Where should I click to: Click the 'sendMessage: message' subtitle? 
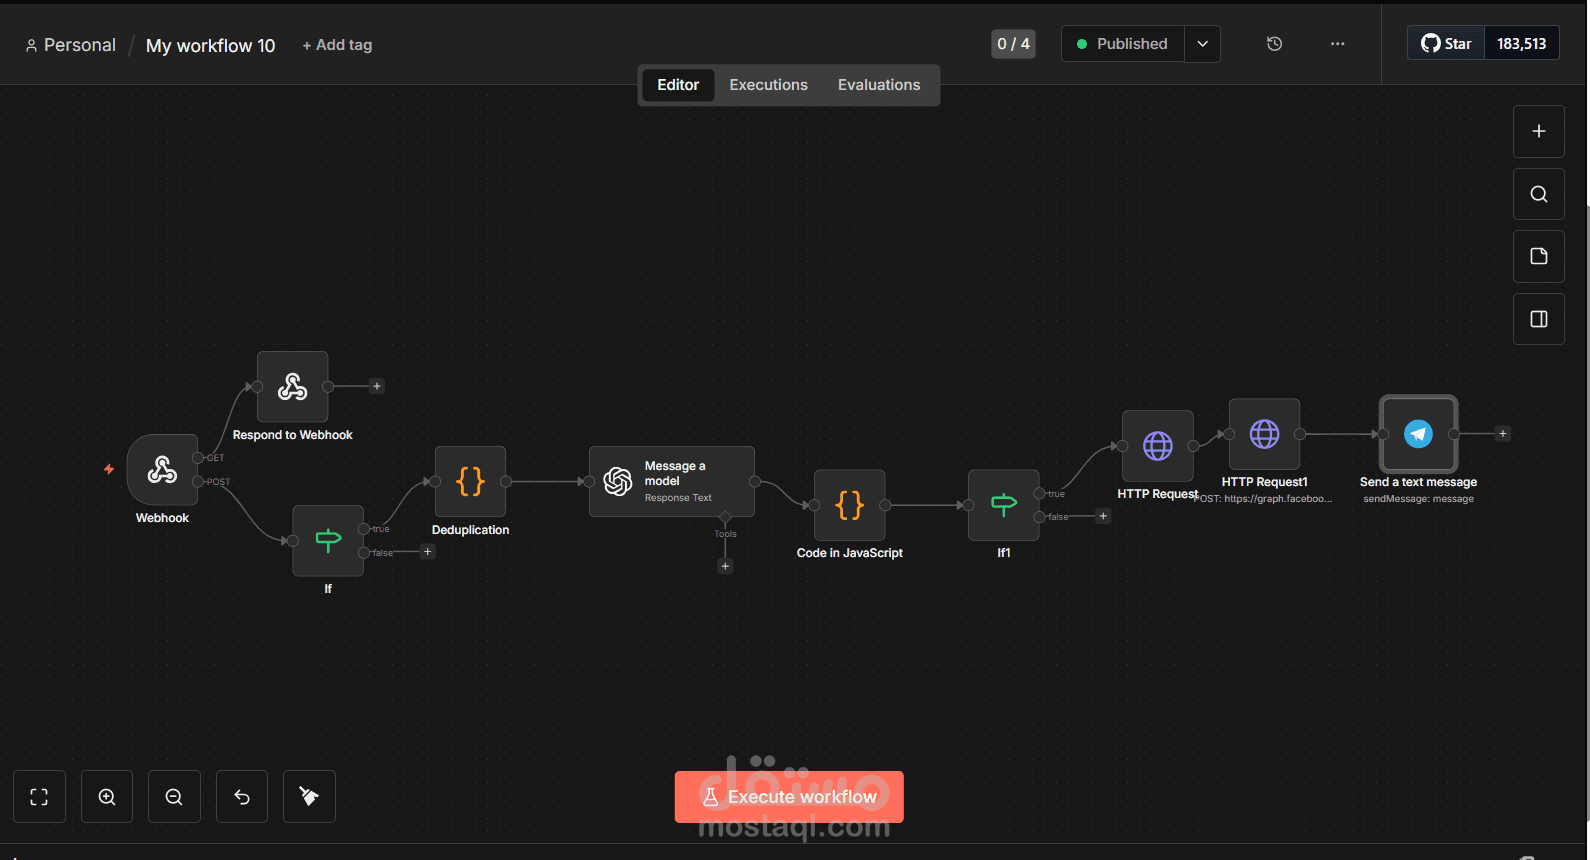(1418, 499)
